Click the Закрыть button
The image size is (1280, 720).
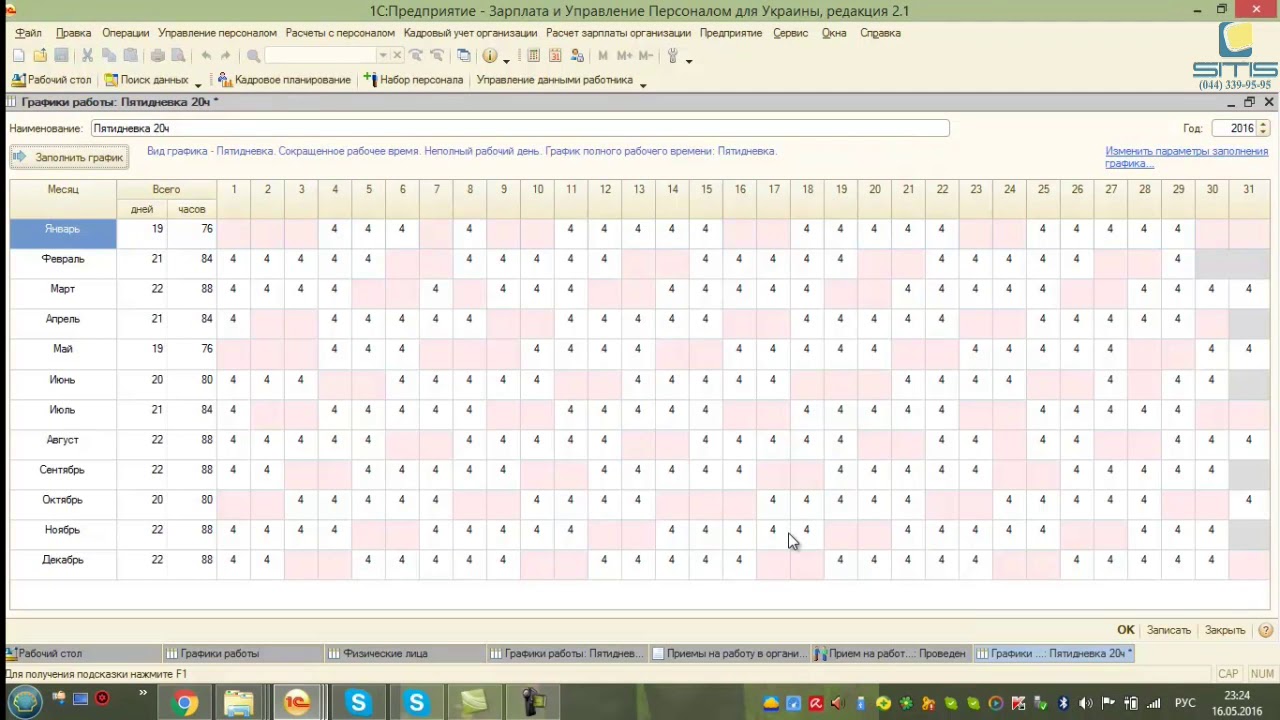(1225, 631)
